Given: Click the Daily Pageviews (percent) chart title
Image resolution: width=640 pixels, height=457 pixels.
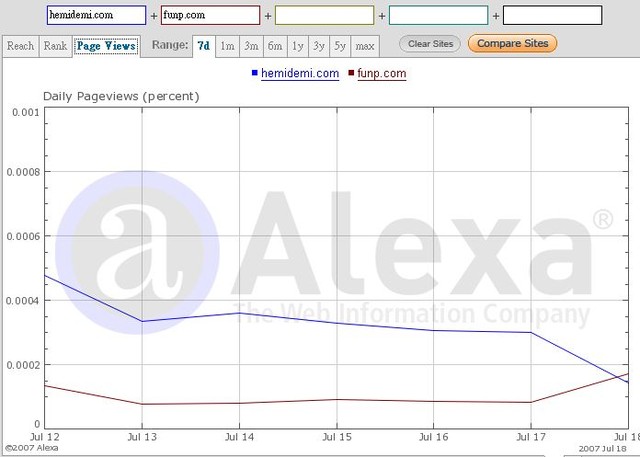Looking at the screenshot, I should pyautogui.click(x=121, y=97).
